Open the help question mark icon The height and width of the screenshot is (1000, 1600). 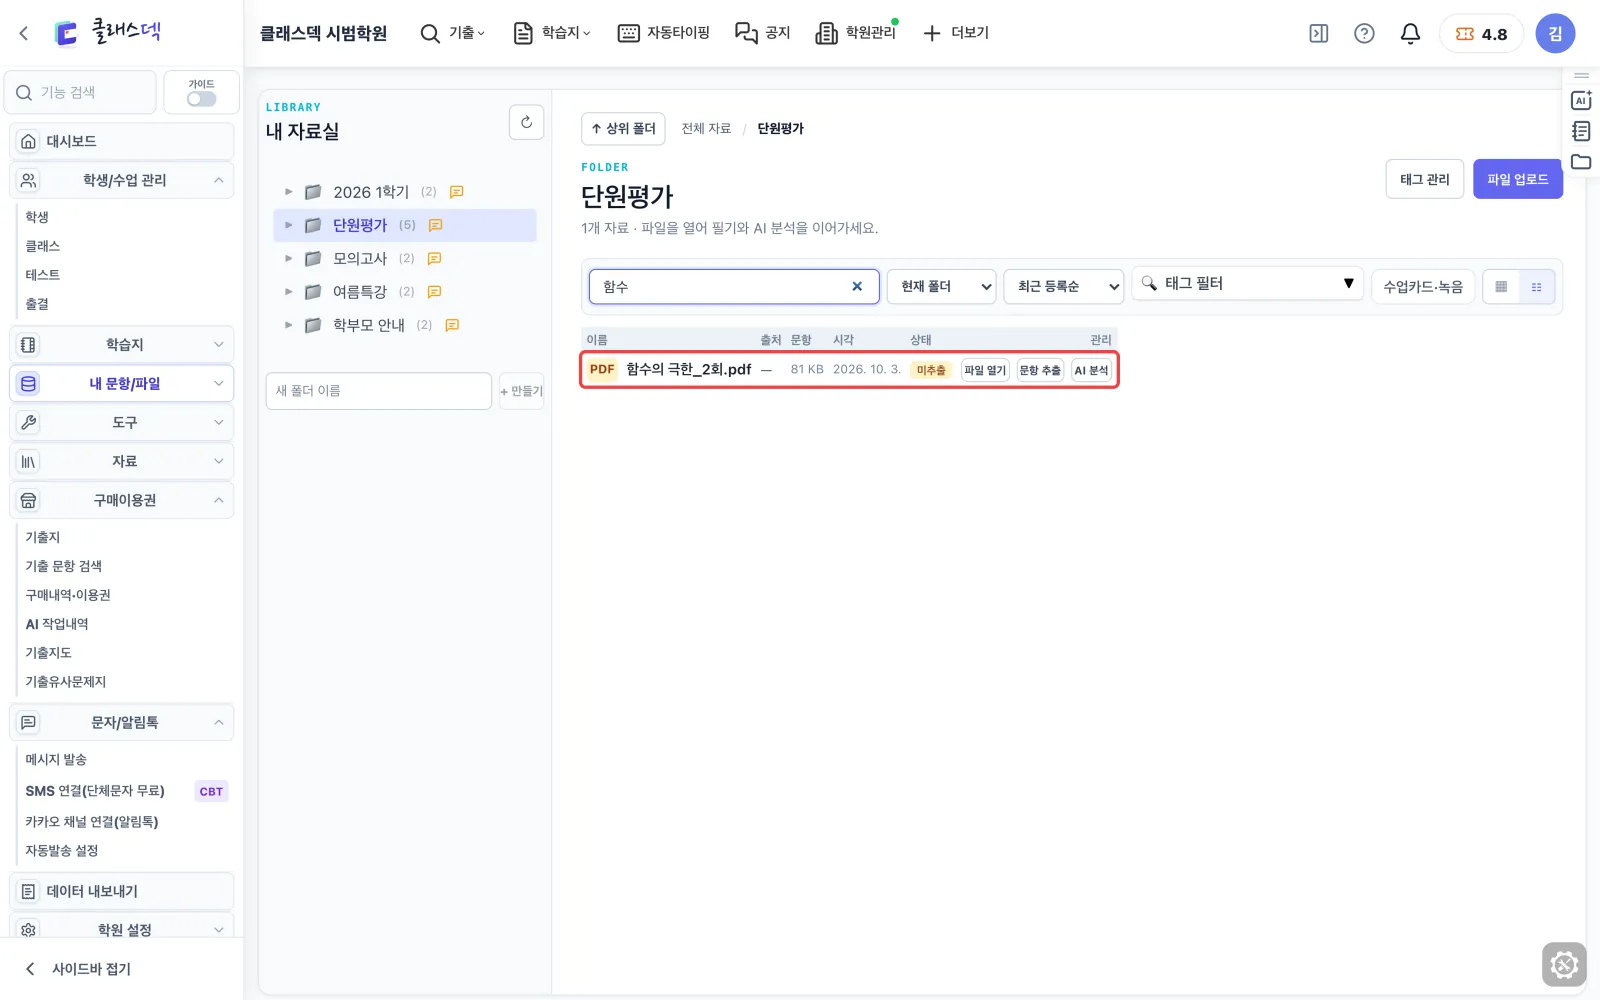pos(1364,34)
